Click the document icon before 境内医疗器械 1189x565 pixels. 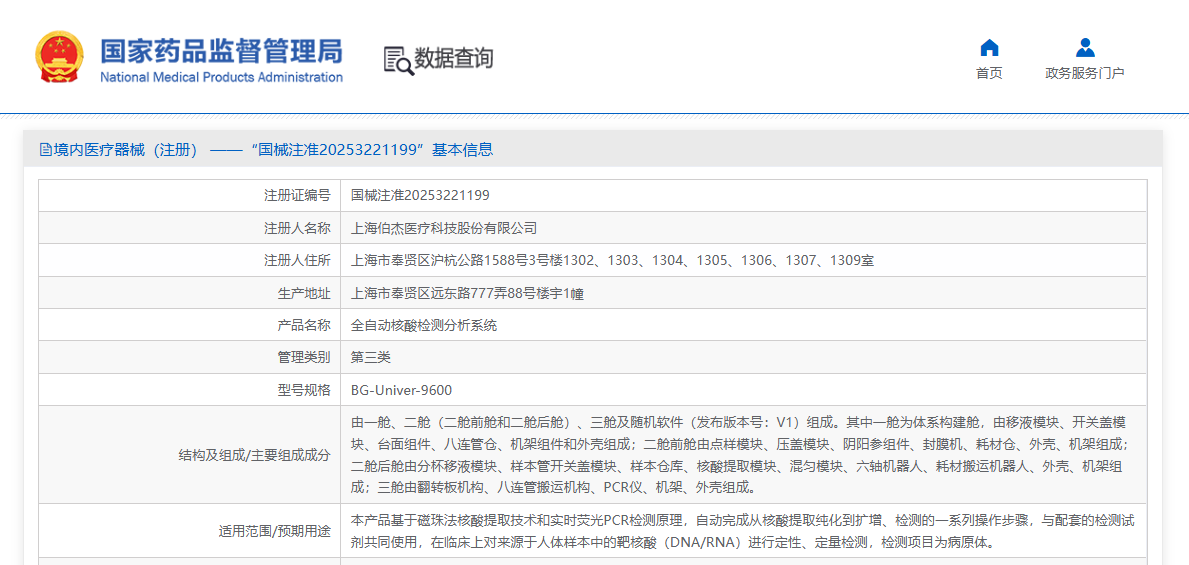[x=45, y=150]
